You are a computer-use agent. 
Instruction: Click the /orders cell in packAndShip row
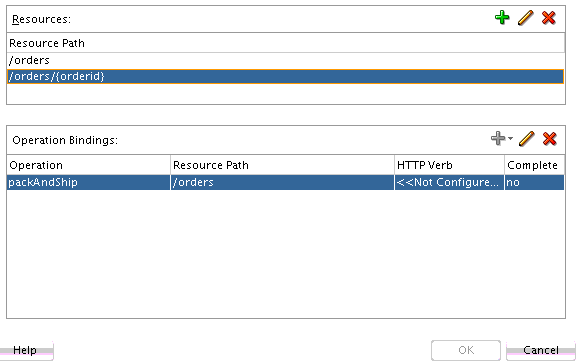pyautogui.click(x=282, y=183)
